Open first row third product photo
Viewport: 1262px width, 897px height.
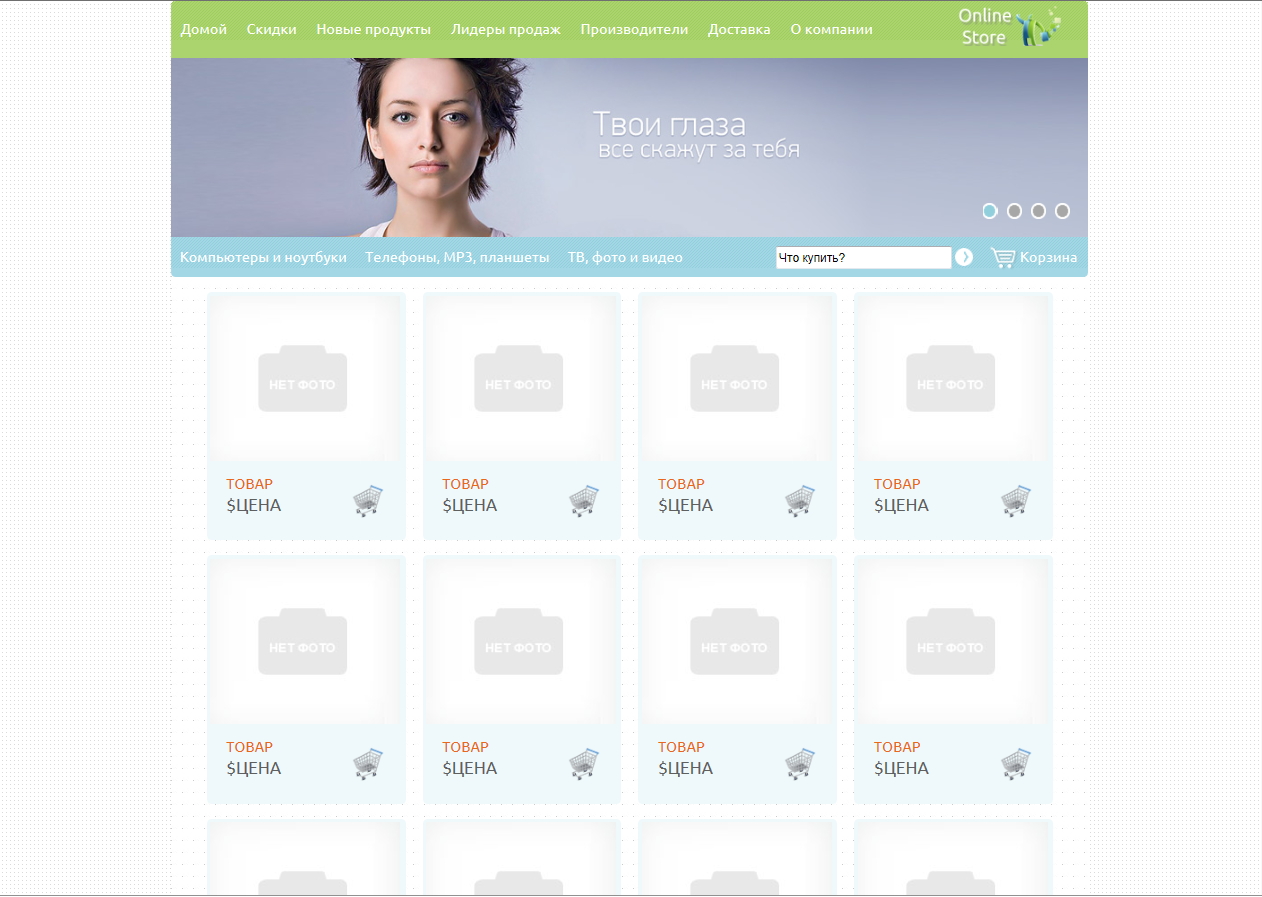[735, 379]
